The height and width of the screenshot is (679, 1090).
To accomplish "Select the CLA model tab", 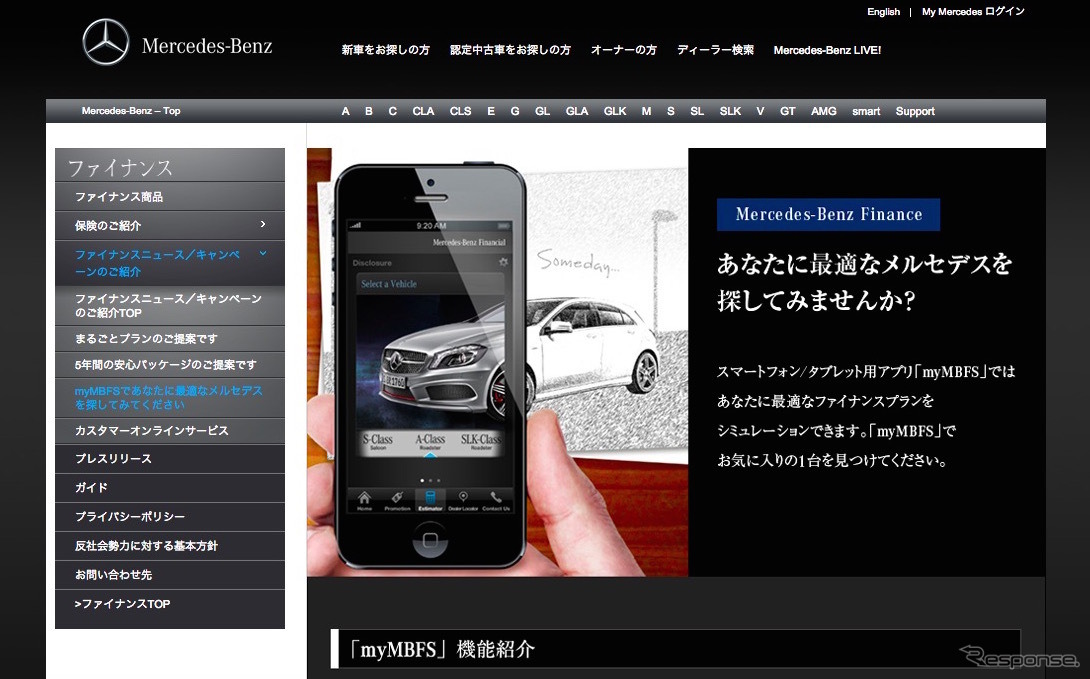I will click(x=423, y=111).
